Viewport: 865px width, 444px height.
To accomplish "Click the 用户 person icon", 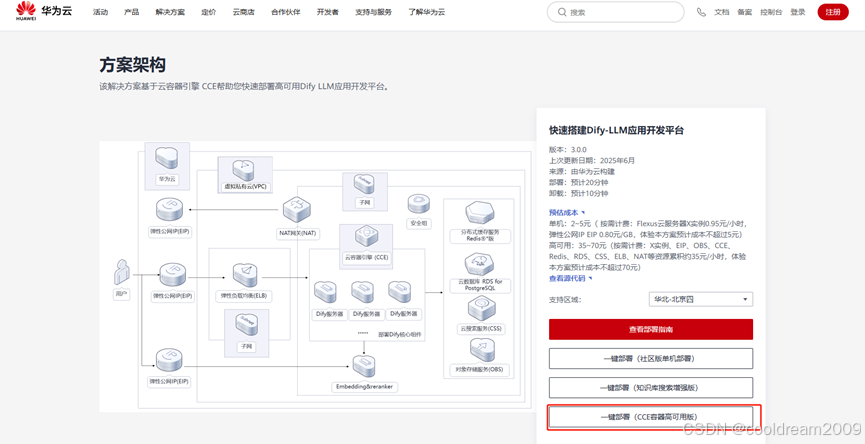I will pos(122,273).
